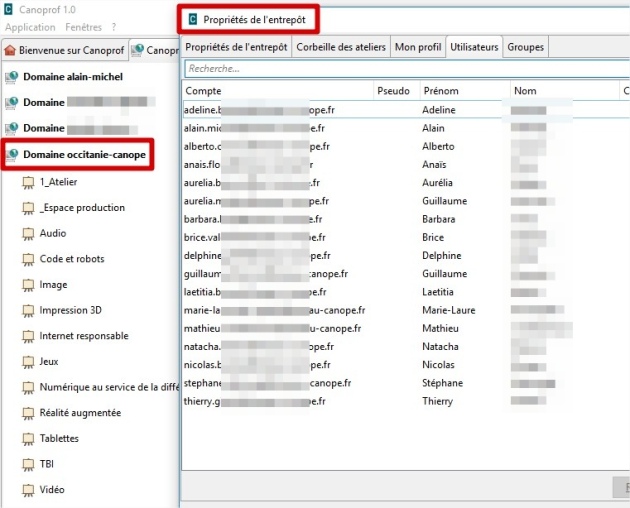Select the Adeline user row
630x508 pixels.
click(x=406, y=110)
